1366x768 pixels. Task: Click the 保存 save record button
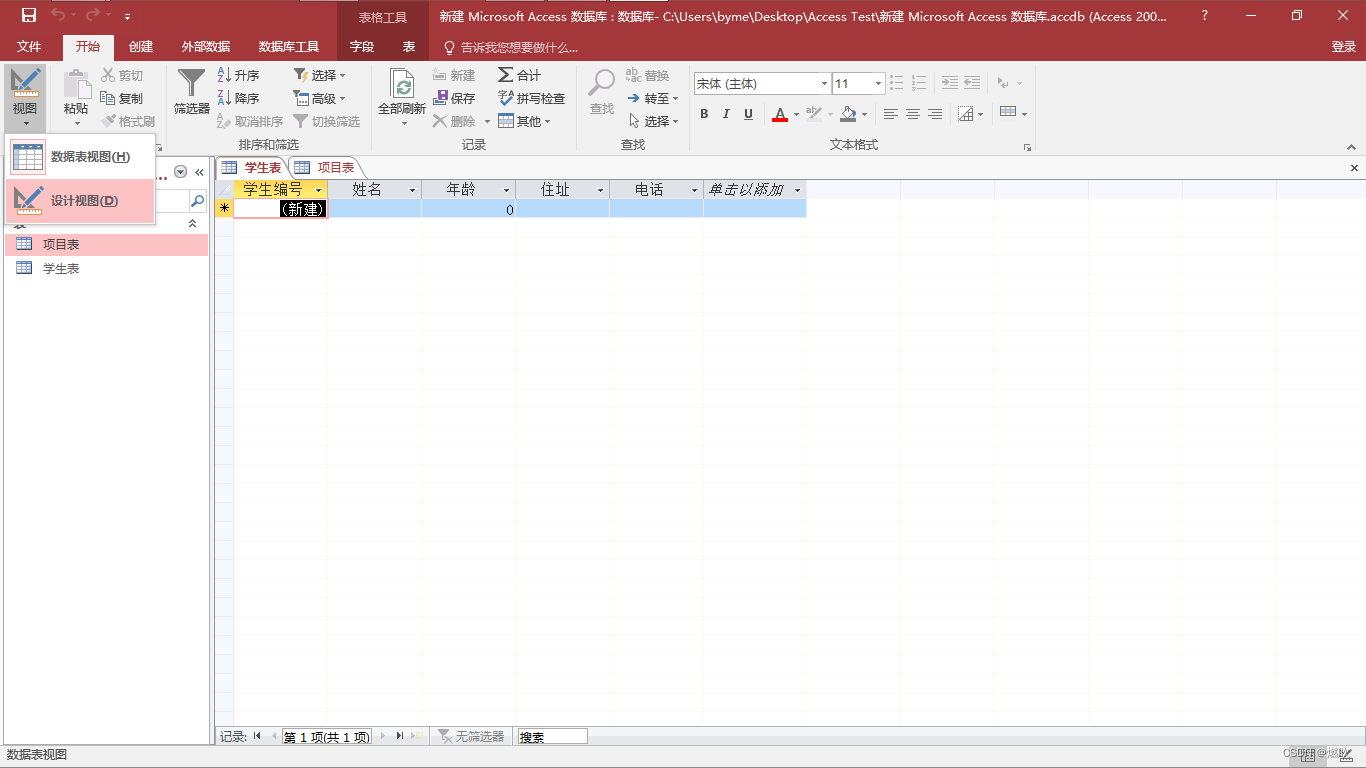click(454, 98)
